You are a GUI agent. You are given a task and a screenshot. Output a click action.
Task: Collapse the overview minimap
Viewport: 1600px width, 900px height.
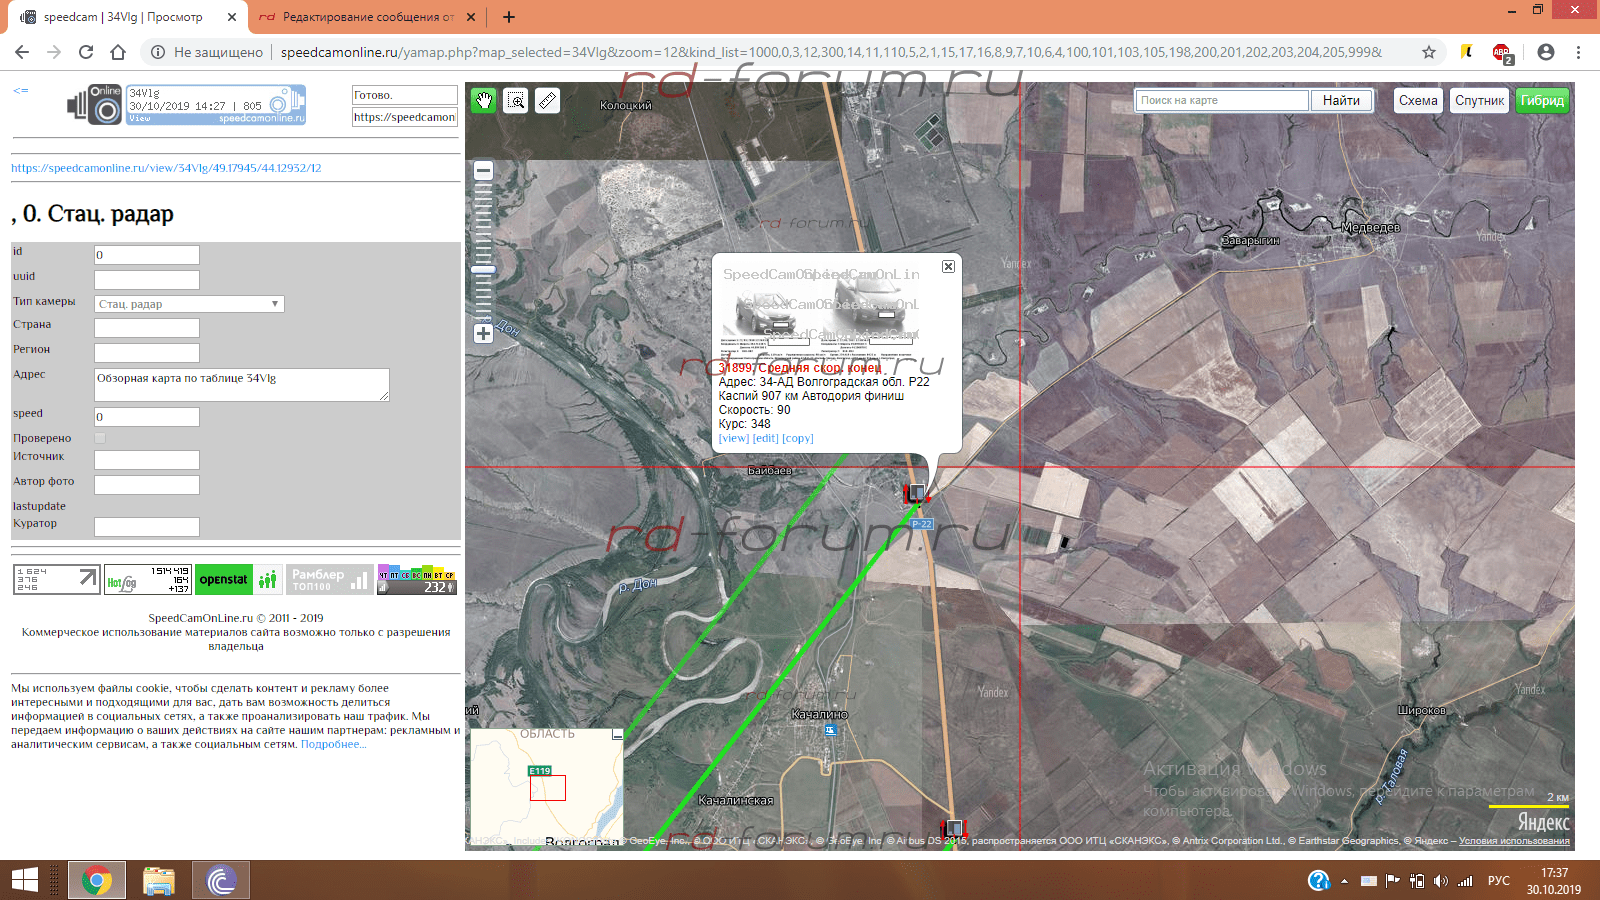coord(617,735)
